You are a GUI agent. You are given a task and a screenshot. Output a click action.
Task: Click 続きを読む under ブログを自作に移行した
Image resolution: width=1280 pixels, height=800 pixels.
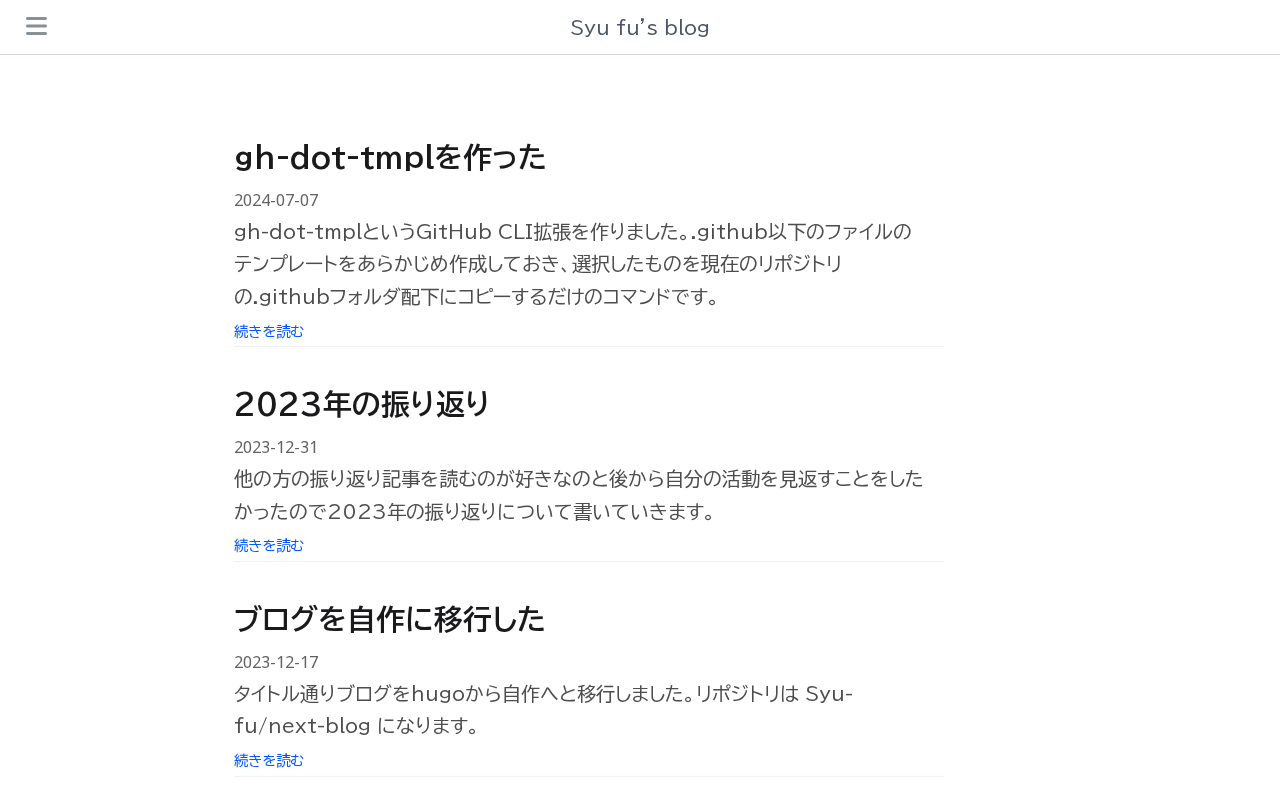(269, 760)
